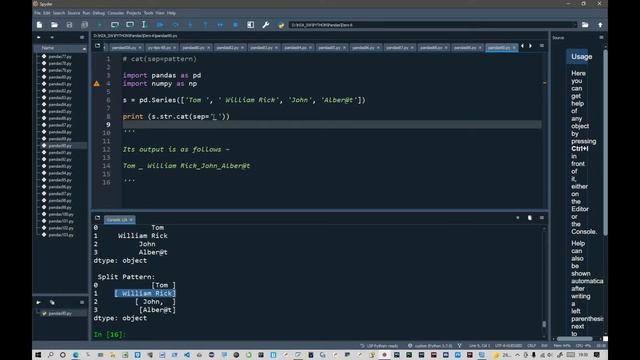
Task: Click the Run current cell icon
Action: pyautogui.click(x=115, y=25)
